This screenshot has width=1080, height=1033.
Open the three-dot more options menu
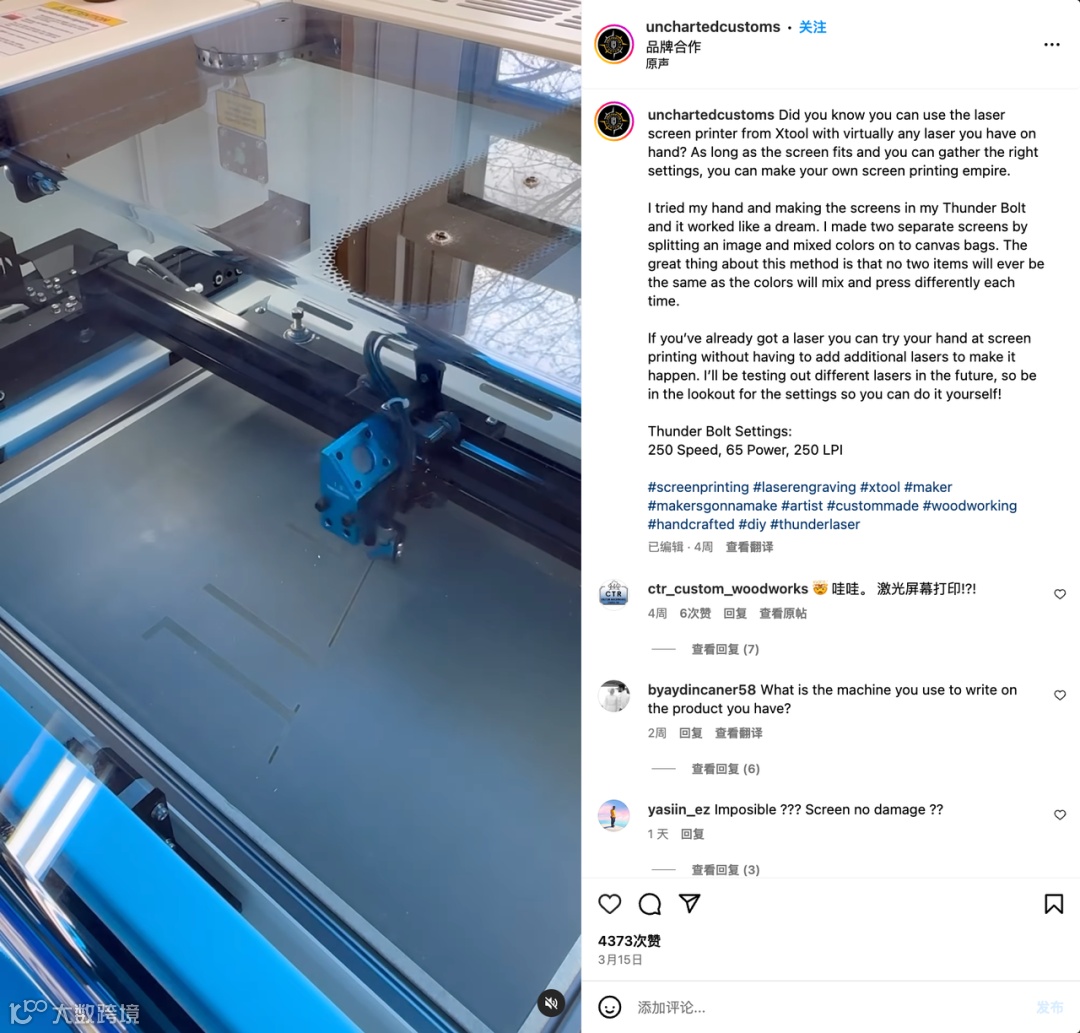pos(1052,45)
